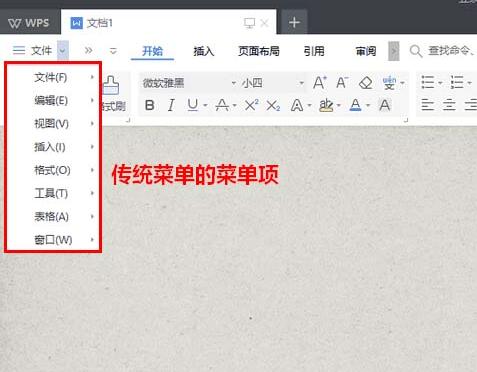Open the strikethrough dropdown arrow
Viewport: 477px width, 372px height.
point(235,106)
